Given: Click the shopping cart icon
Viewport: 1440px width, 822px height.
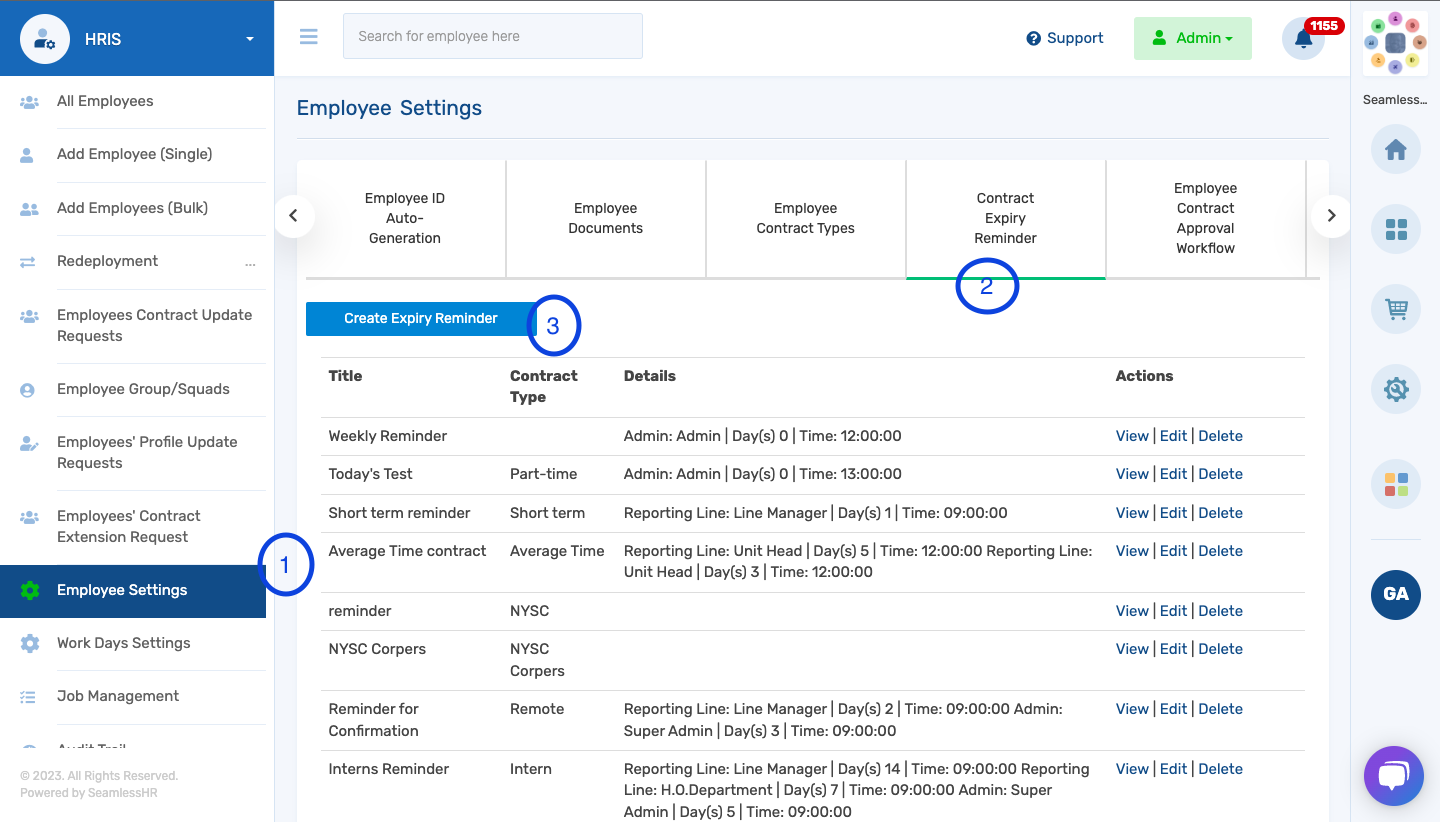Looking at the screenshot, I should pos(1395,309).
